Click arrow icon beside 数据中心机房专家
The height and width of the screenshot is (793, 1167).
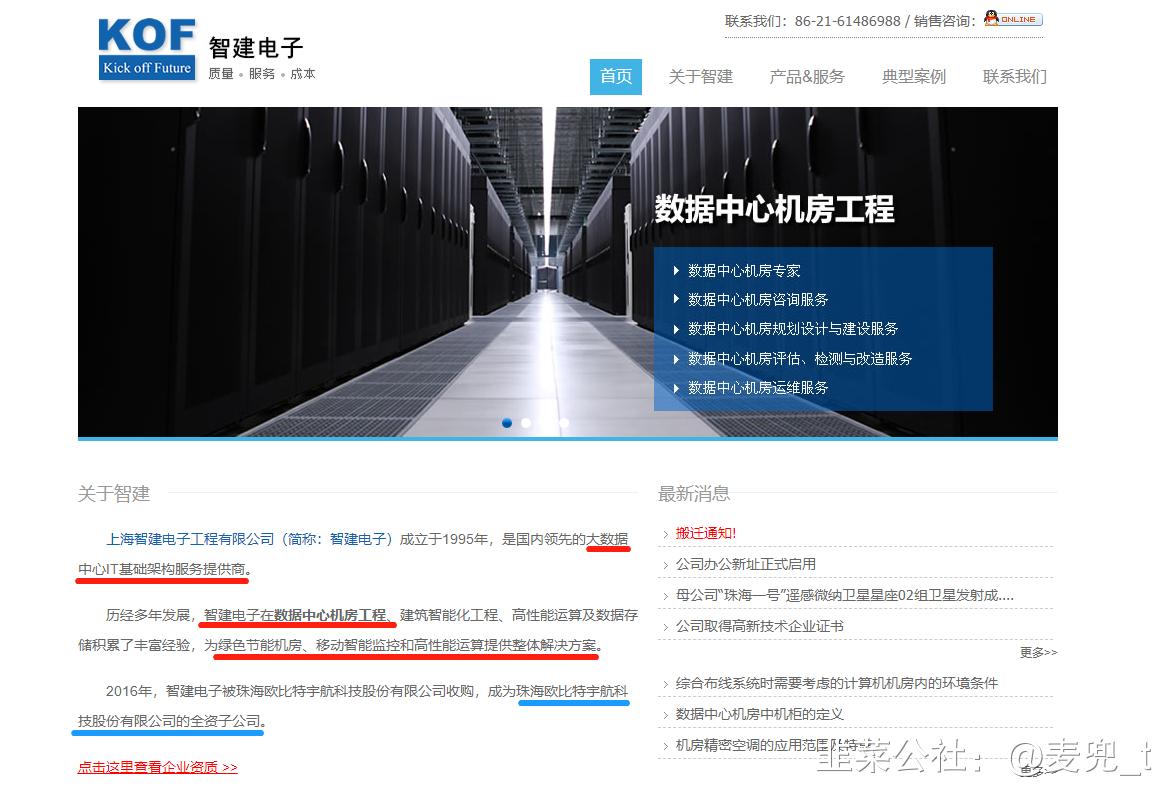click(677, 270)
